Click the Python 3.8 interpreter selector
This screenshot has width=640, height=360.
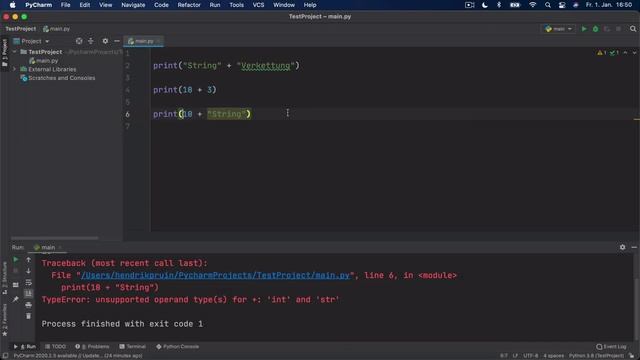coord(596,356)
